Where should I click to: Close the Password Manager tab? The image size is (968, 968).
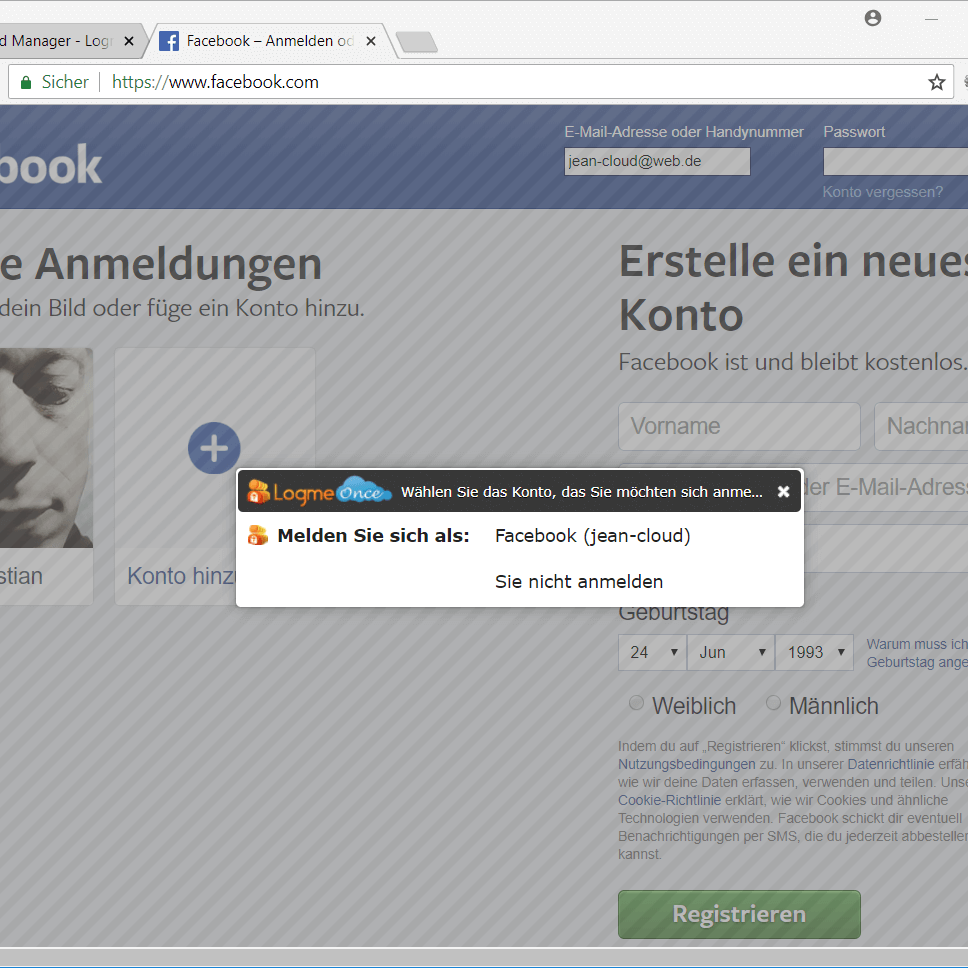pyautogui.click(x=129, y=41)
